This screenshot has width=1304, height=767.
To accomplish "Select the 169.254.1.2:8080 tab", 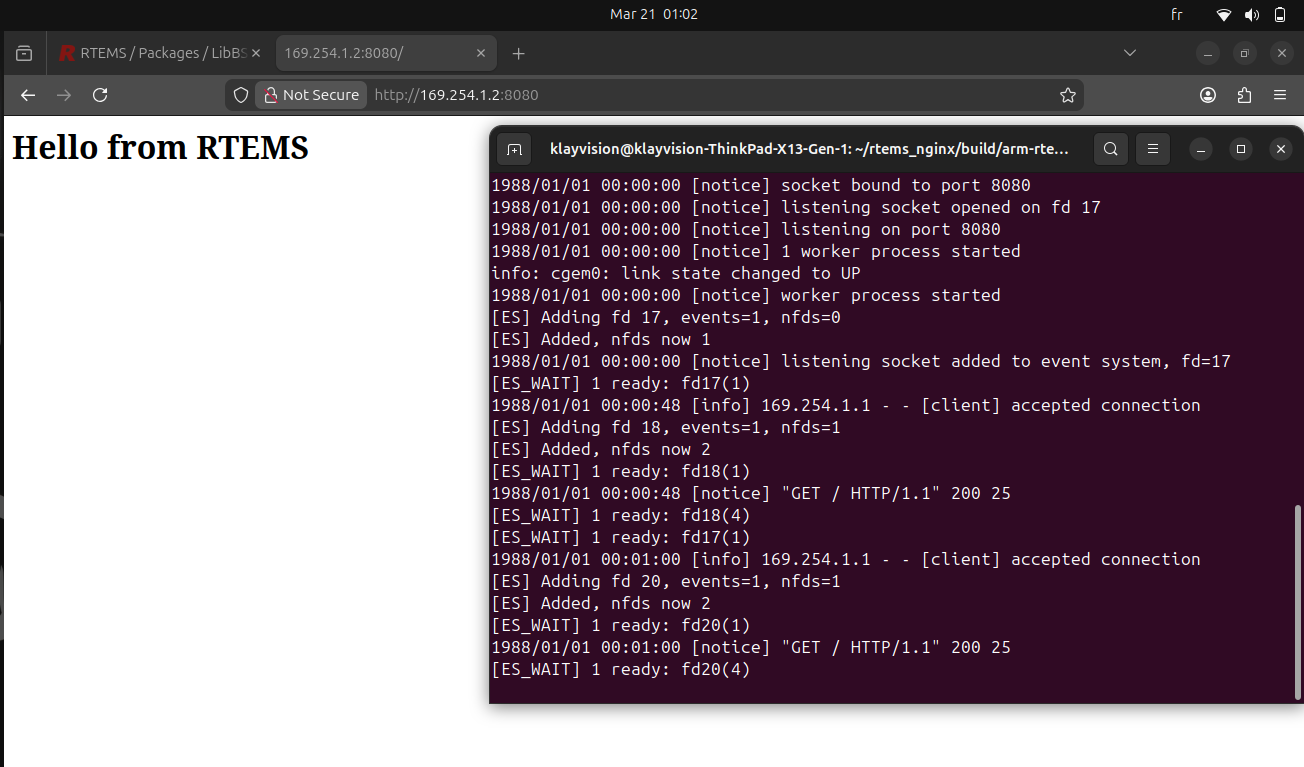I will coord(370,53).
